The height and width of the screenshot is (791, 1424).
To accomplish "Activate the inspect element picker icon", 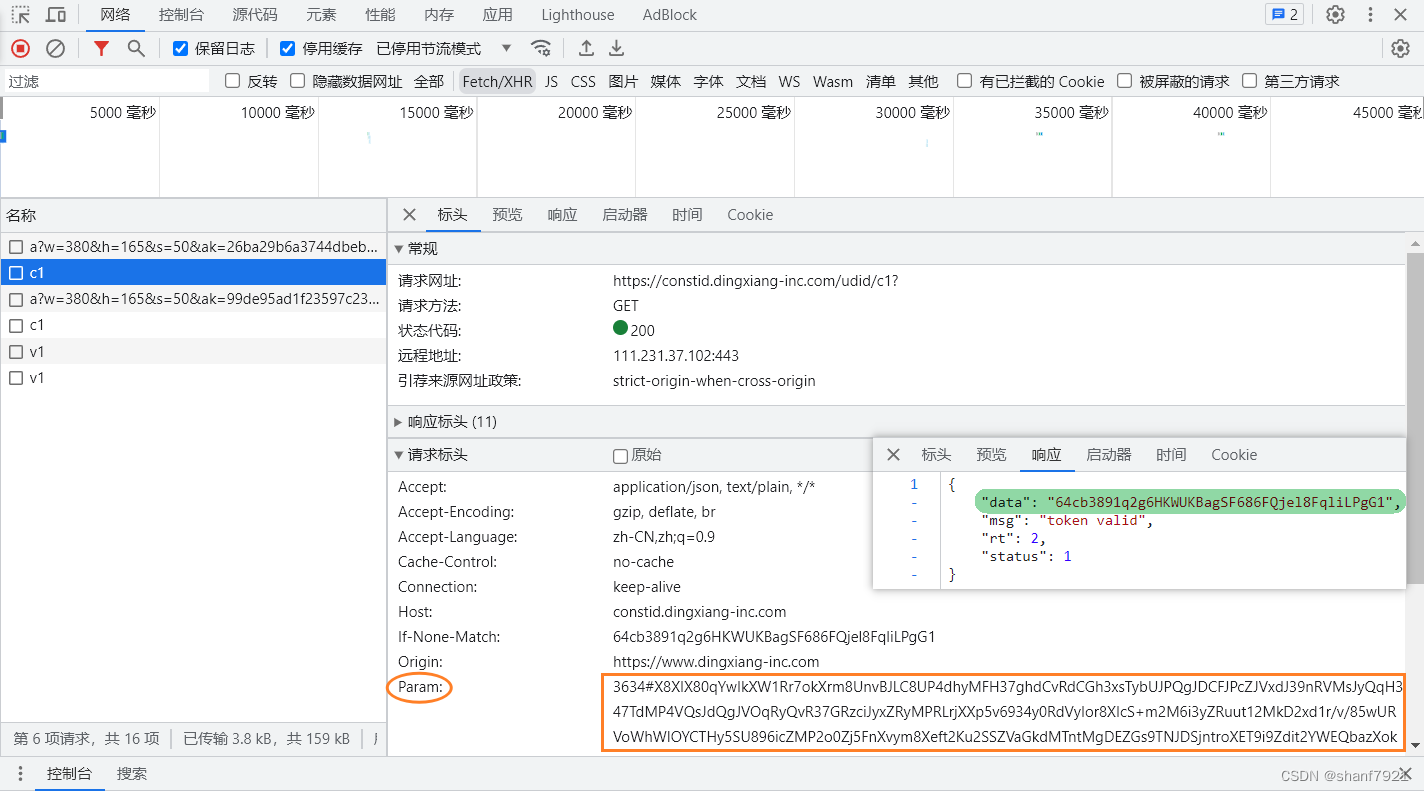I will 20,15.
